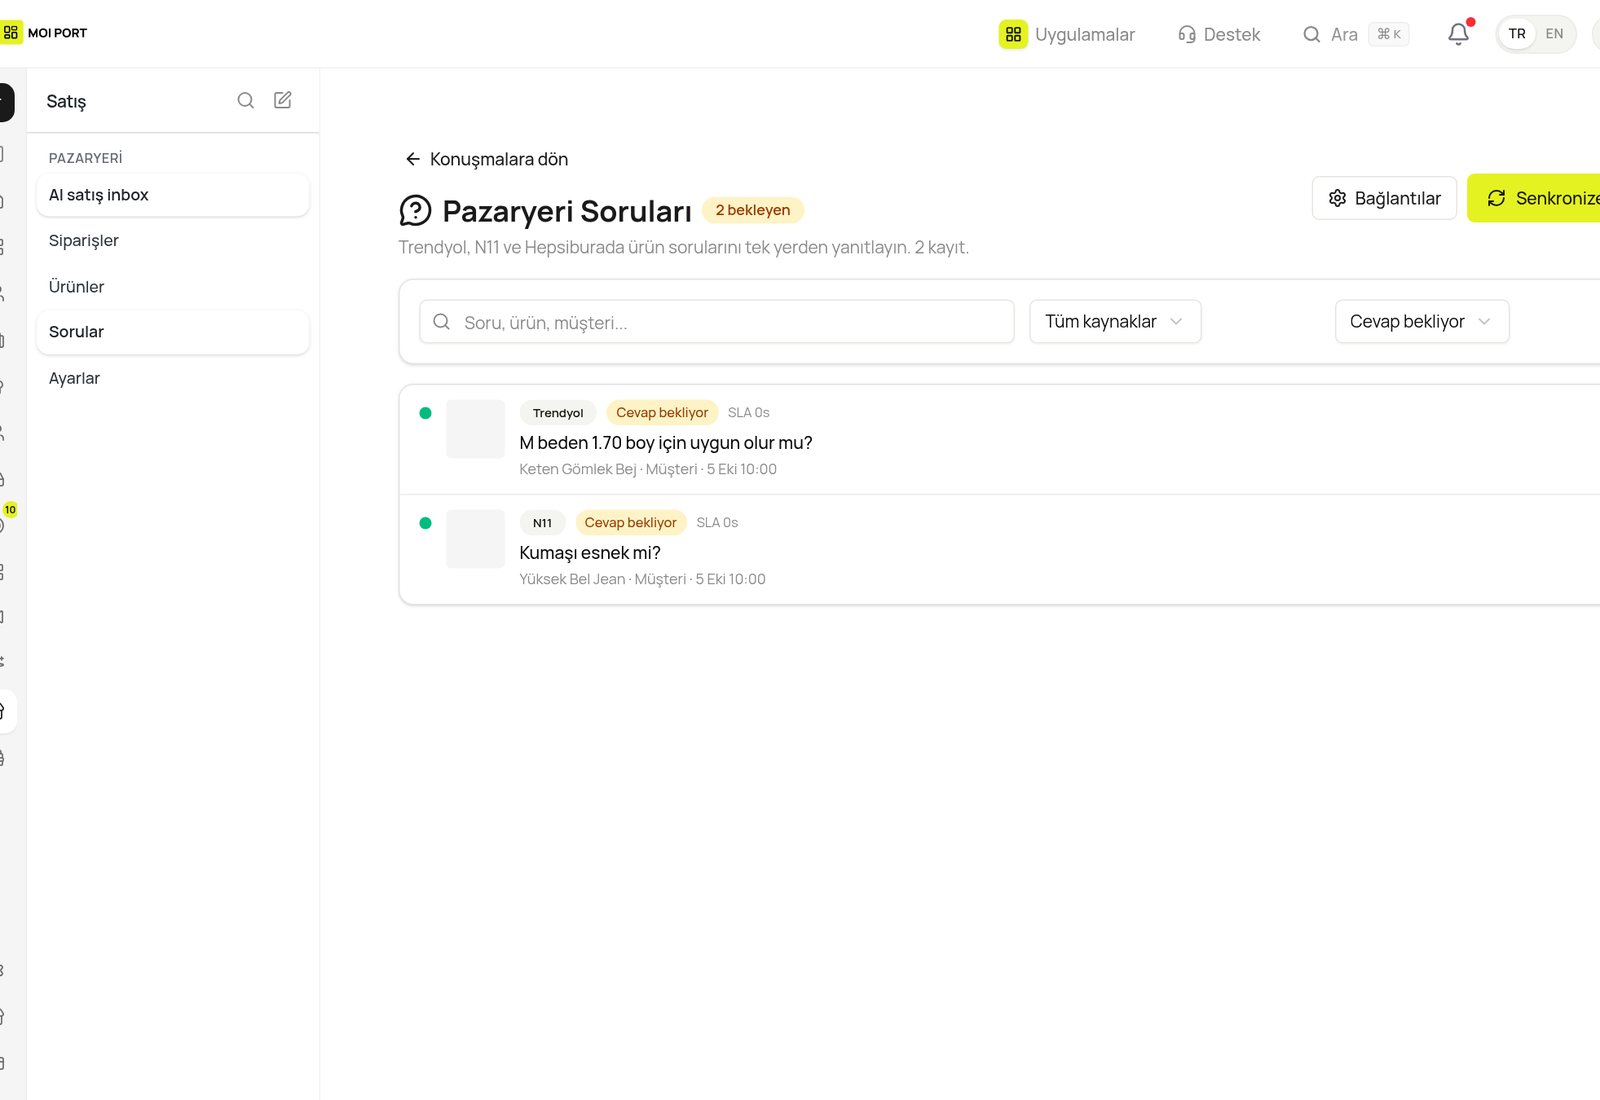Click the Bağlantılar button
The width and height of the screenshot is (1600, 1100).
(1384, 198)
